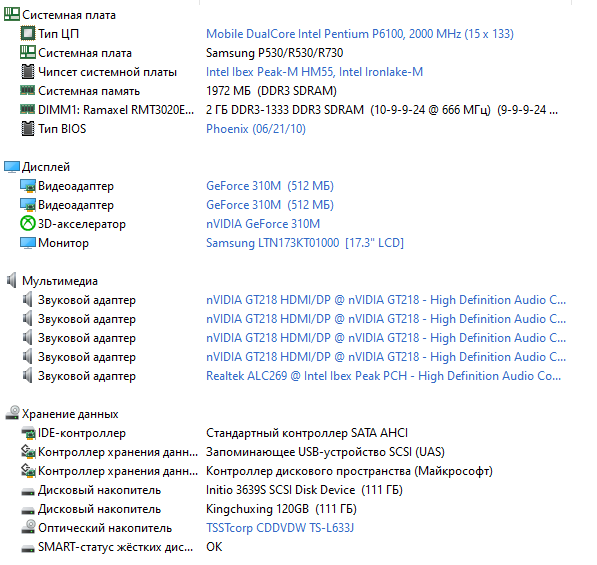The height and width of the screenshot is (565, 597).
Task: Select the IDE-контроллер icon
Action: 28,433
